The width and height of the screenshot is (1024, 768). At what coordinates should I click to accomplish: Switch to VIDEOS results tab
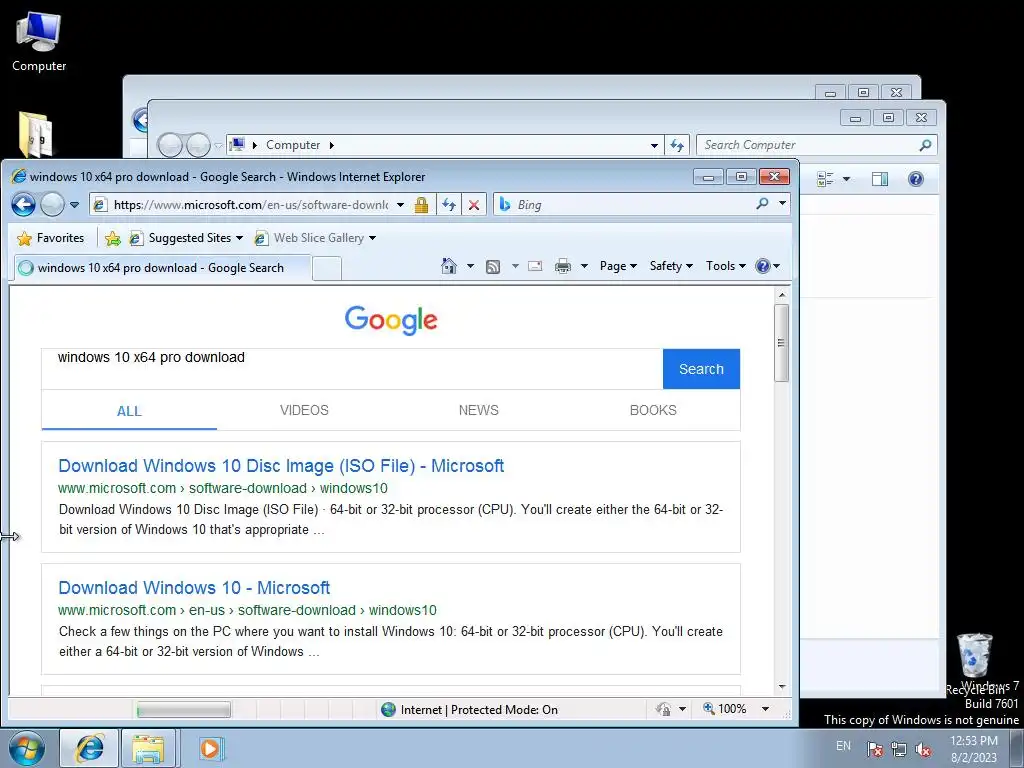pyautogui.click(x=304, y=410)
